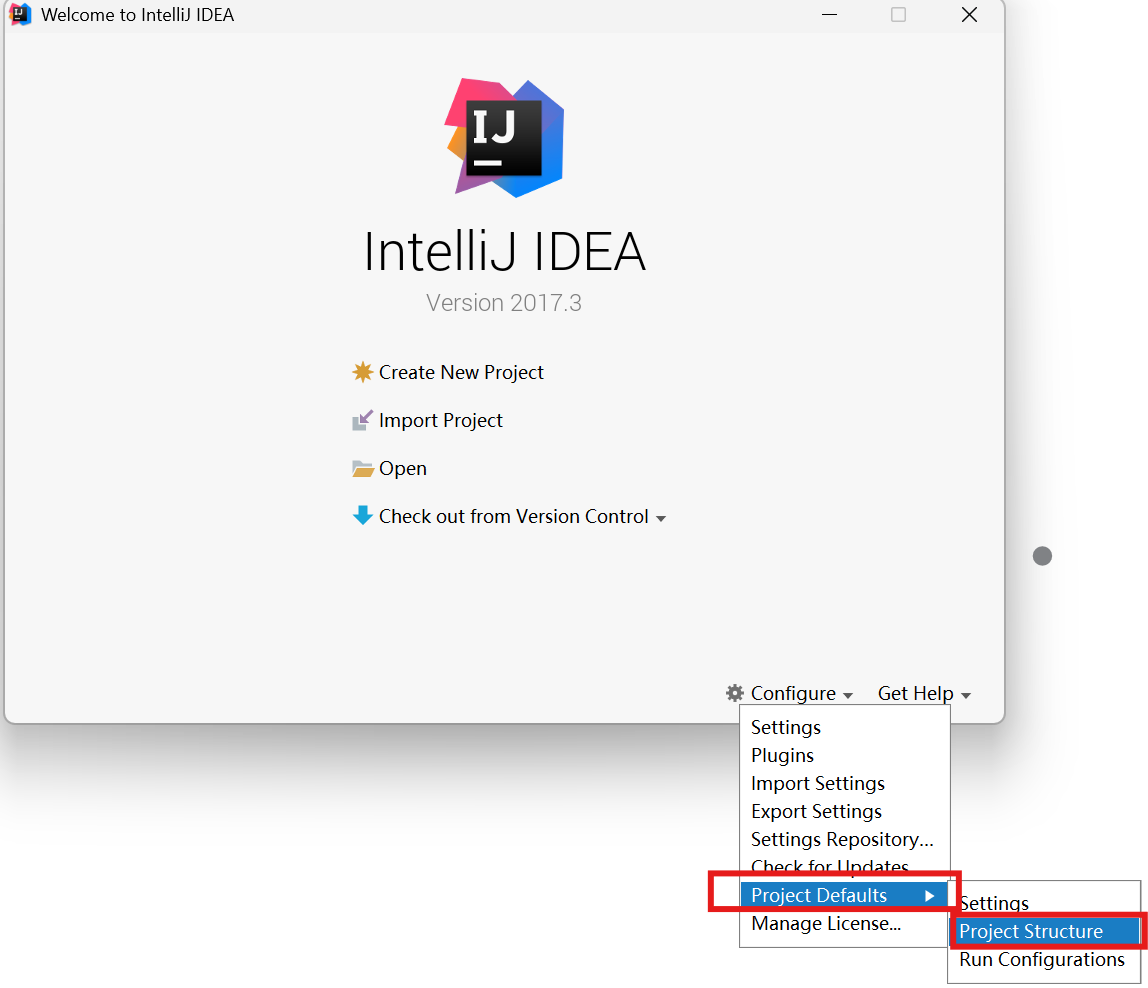
Task: Click the Open folder icon
Action: [362, 469]
